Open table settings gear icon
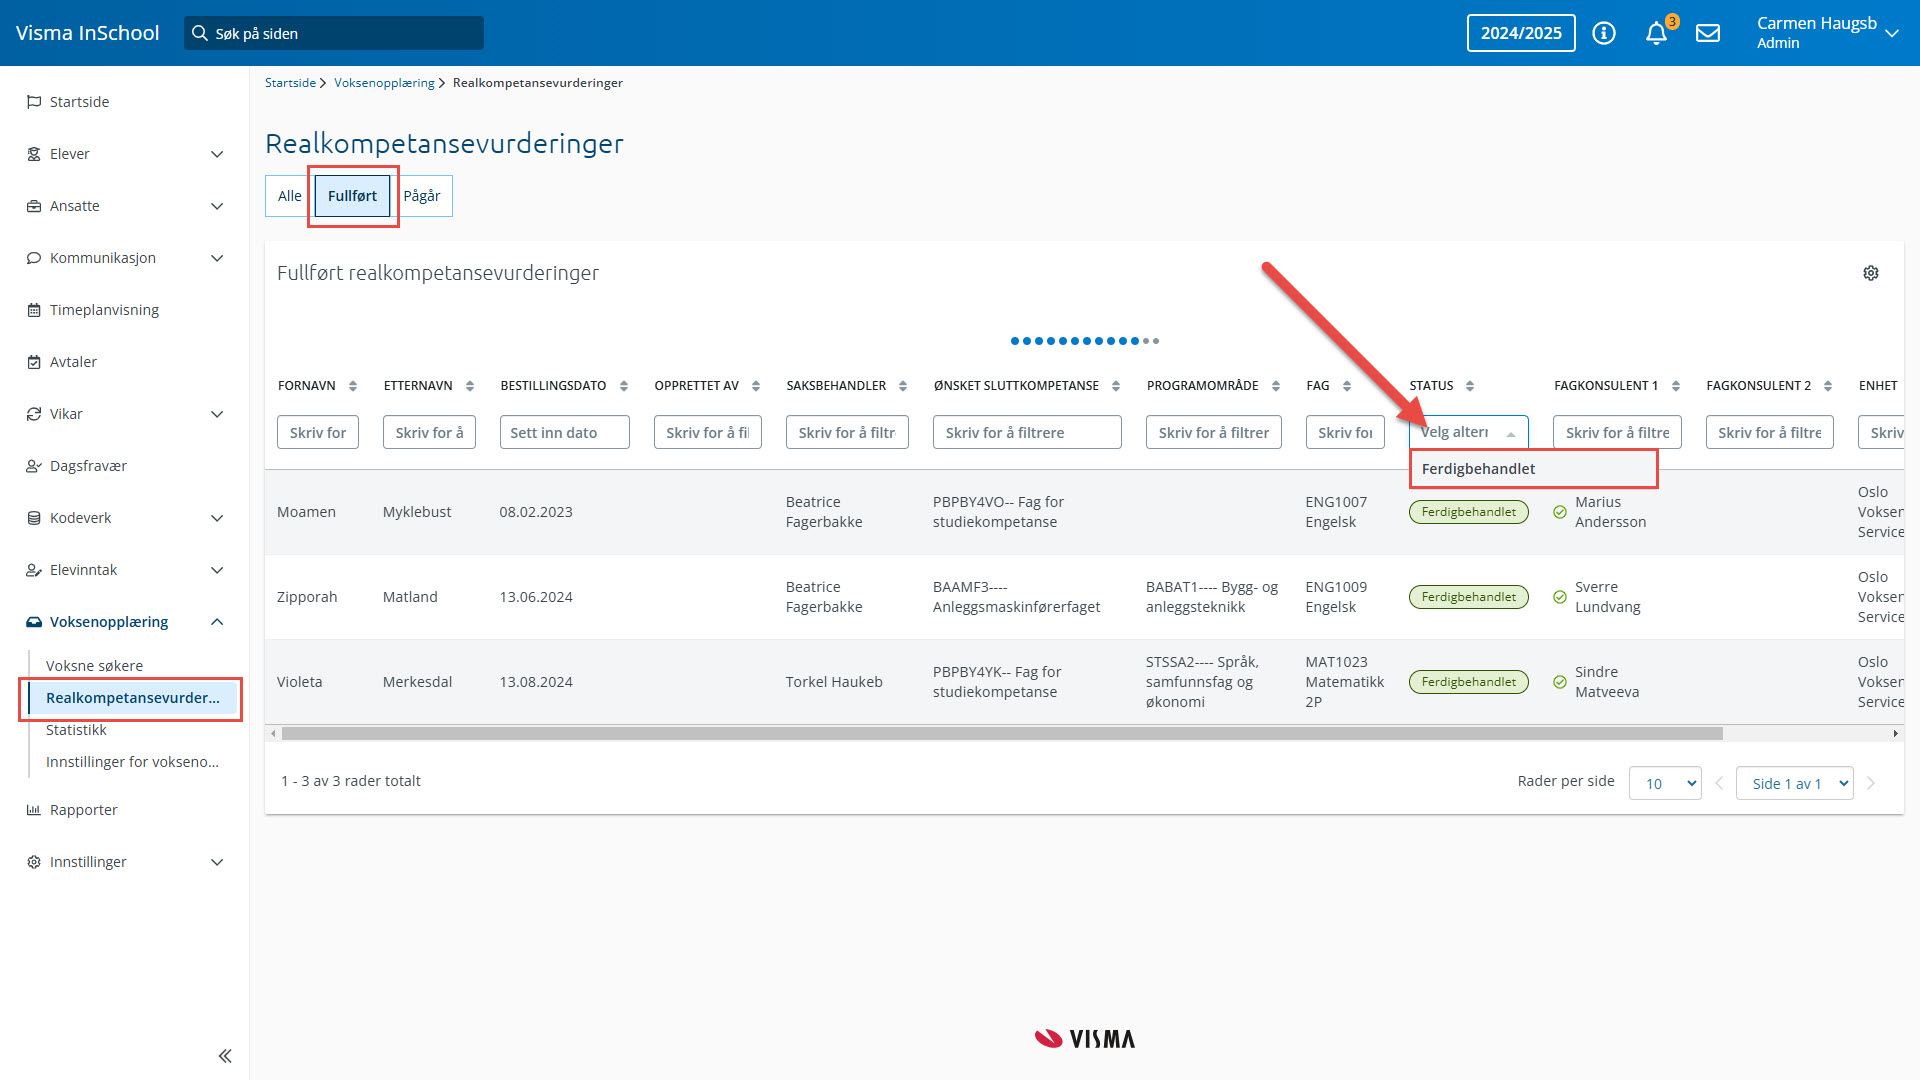The width and height of the screenshot is (1920, 1080). click(x=1871, y=273)
